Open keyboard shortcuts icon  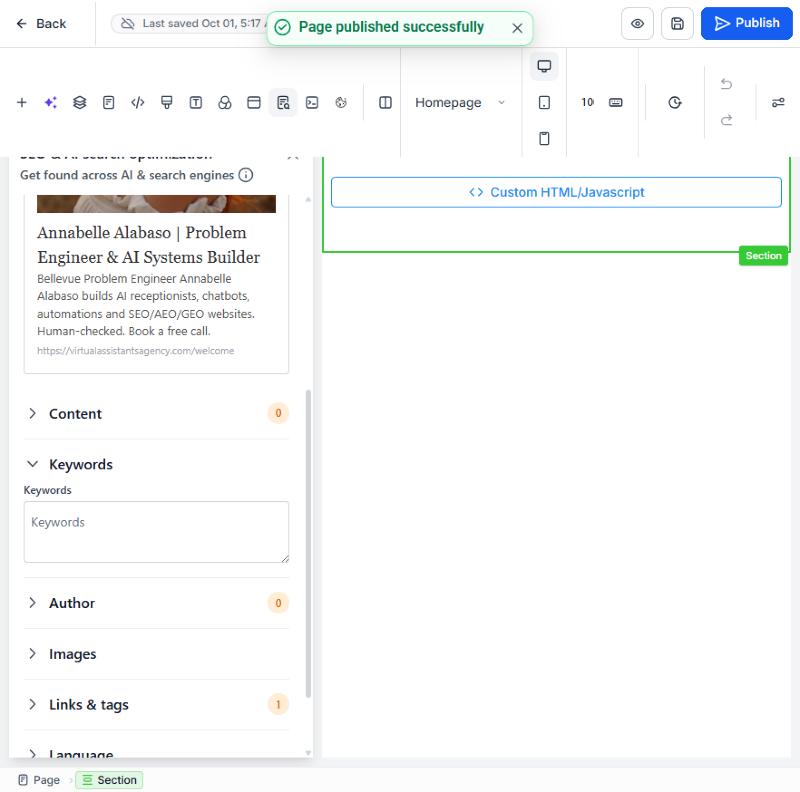(x=616, y=103)
